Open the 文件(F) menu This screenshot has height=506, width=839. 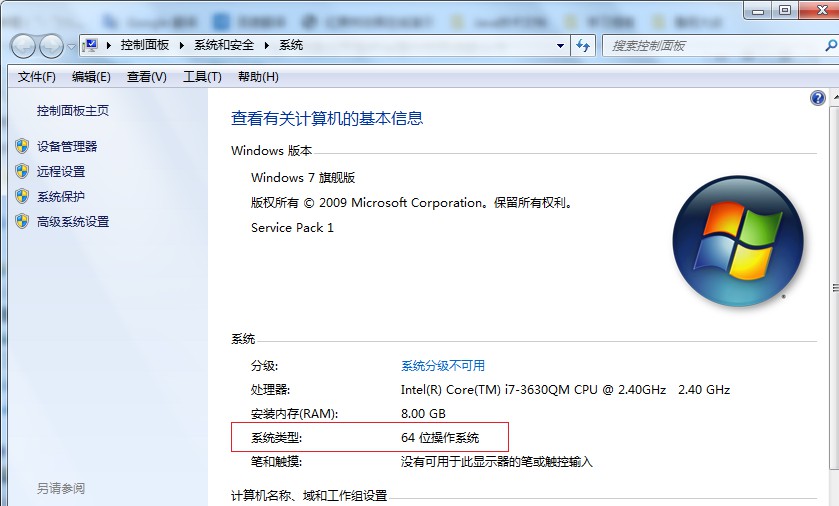[36, 77]
